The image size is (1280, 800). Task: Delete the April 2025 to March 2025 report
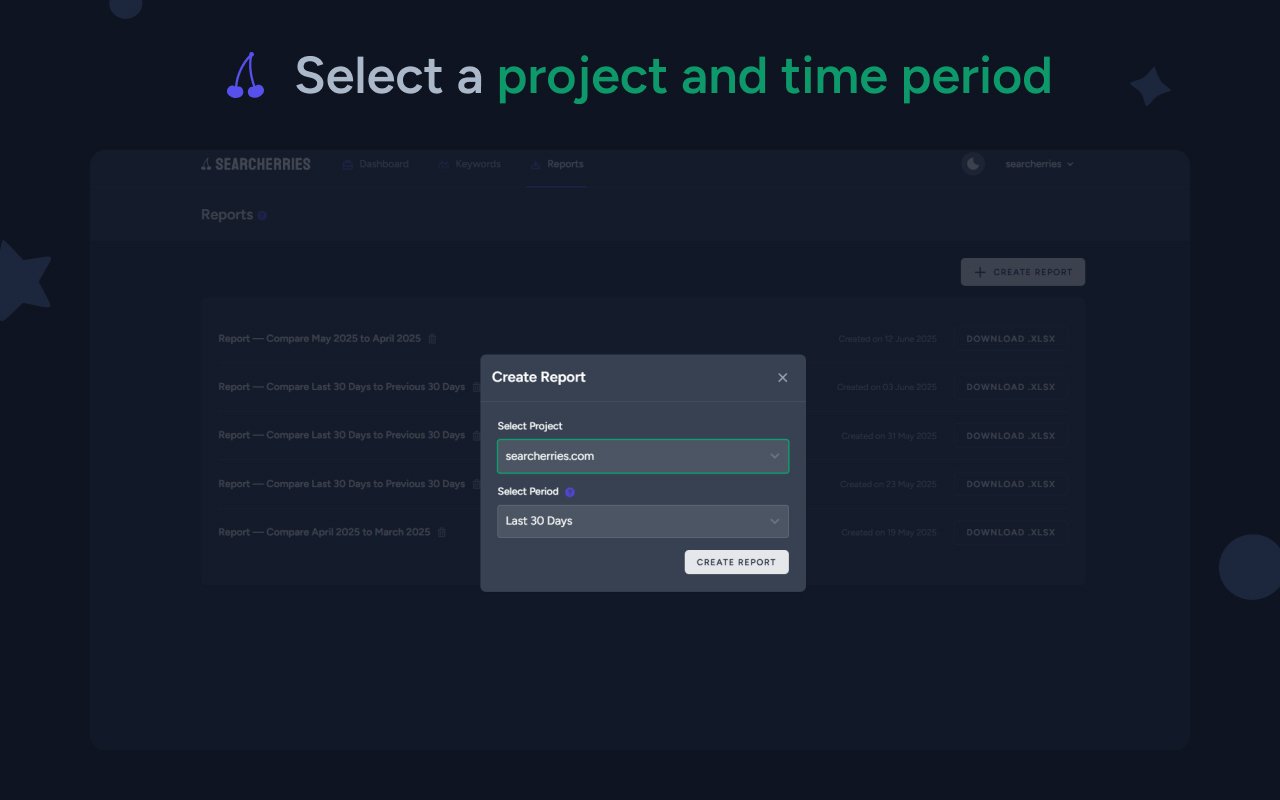[x=442, y=532]
